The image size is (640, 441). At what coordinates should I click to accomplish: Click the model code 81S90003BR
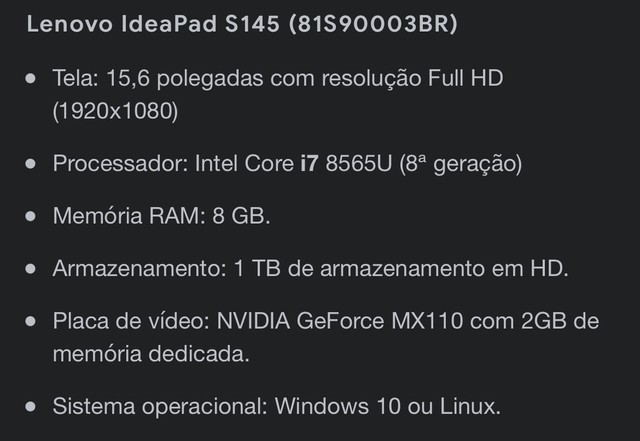pyautogui.click(x=373, y=24)
